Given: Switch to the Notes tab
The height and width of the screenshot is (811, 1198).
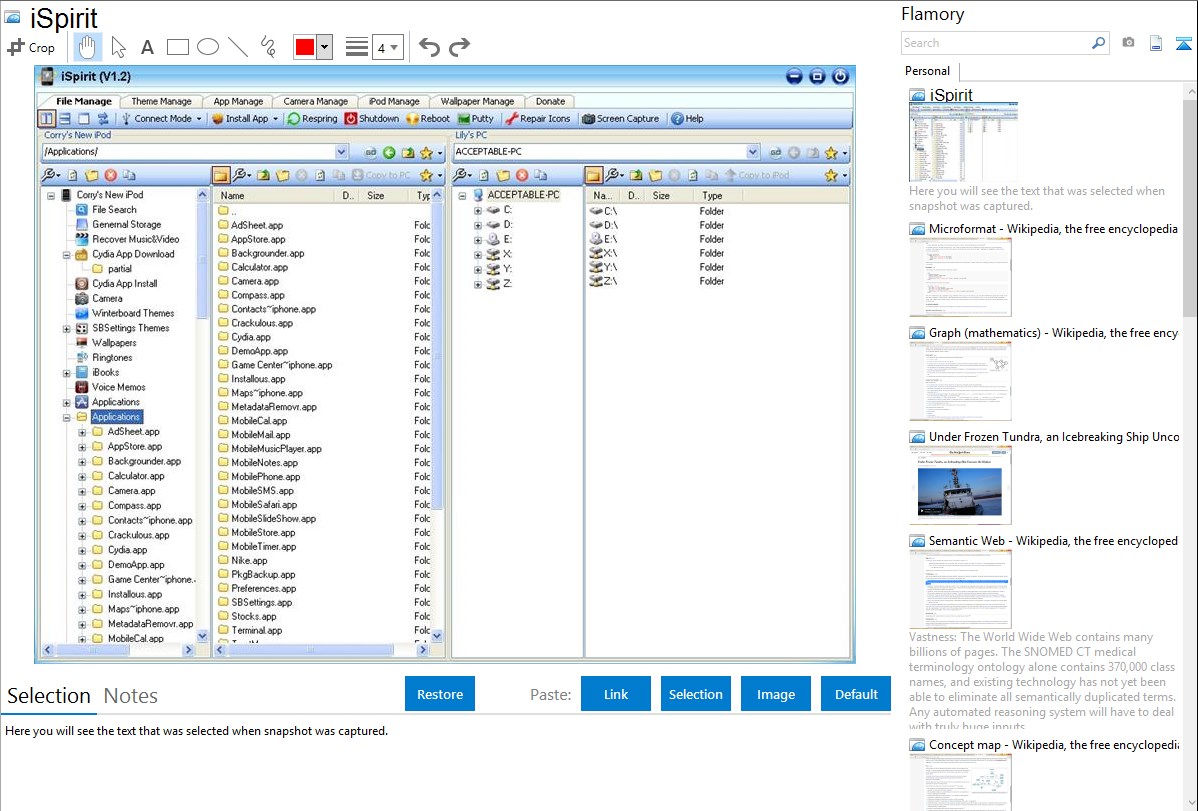Looking at the screenshot, I should (x=131, y=696).
